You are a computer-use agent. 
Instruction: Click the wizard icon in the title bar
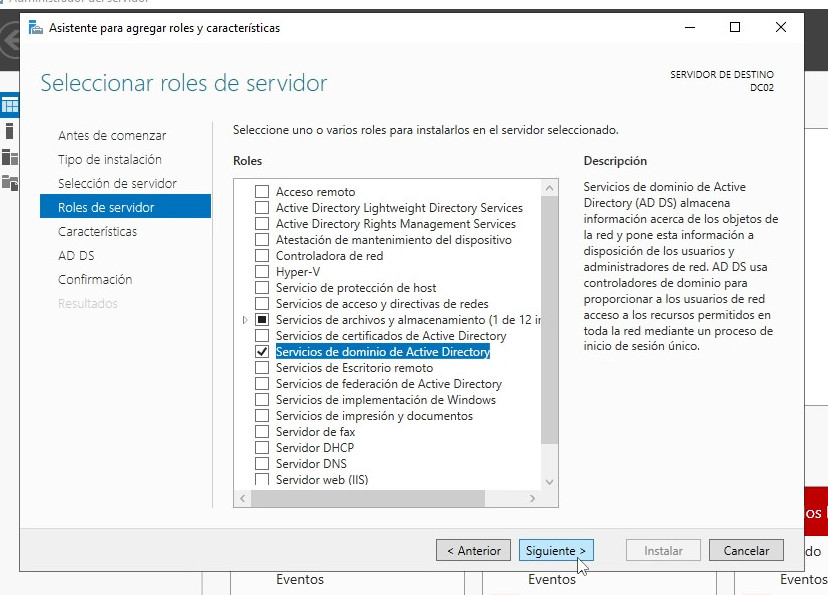(x=35, y=28)
